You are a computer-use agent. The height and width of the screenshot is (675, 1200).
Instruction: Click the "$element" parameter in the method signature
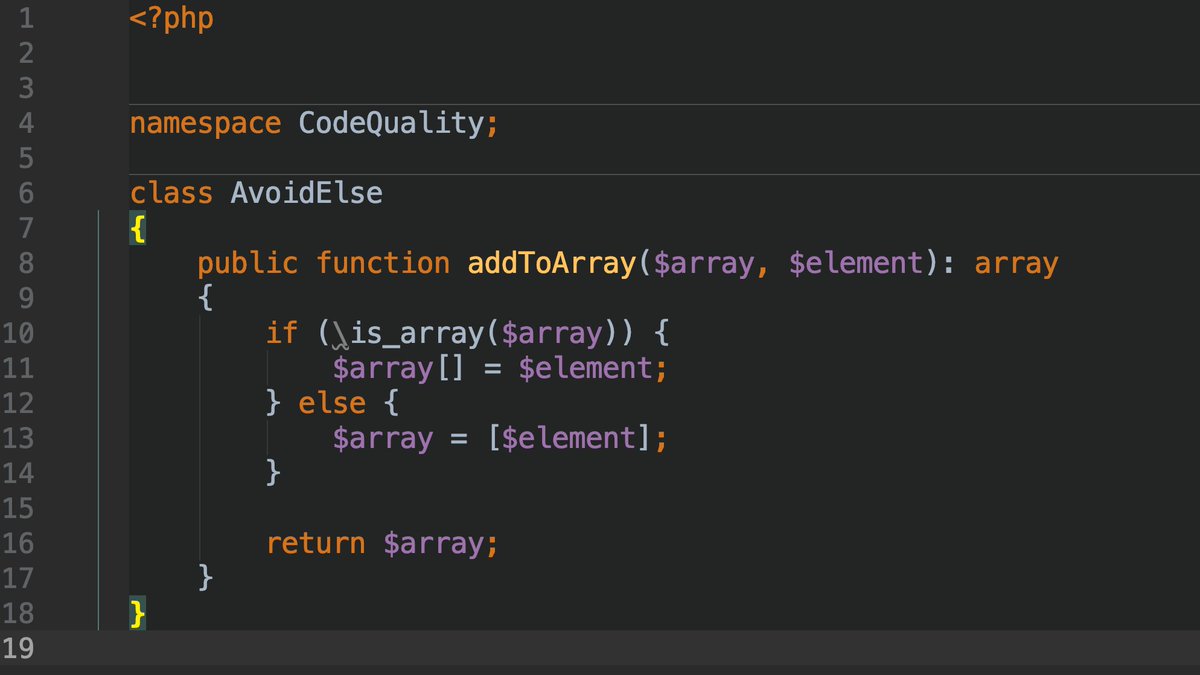[855, 263]
